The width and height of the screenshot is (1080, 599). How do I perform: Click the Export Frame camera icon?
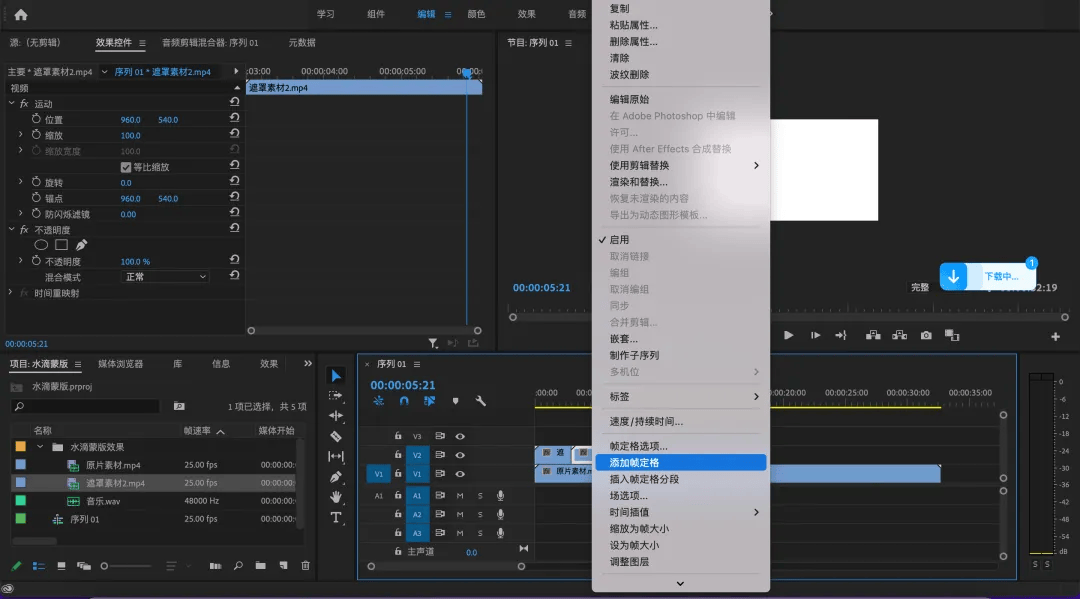click(x=926, y=335)
